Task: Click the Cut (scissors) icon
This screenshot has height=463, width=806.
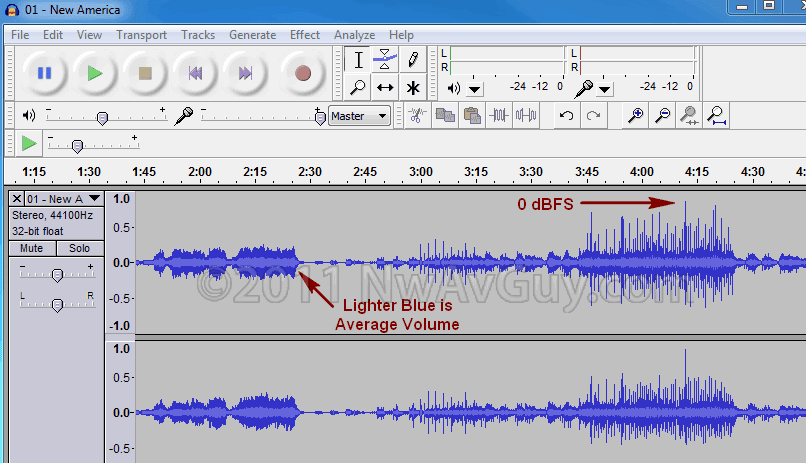Action: pyautogui.click(x=416, y=115)
